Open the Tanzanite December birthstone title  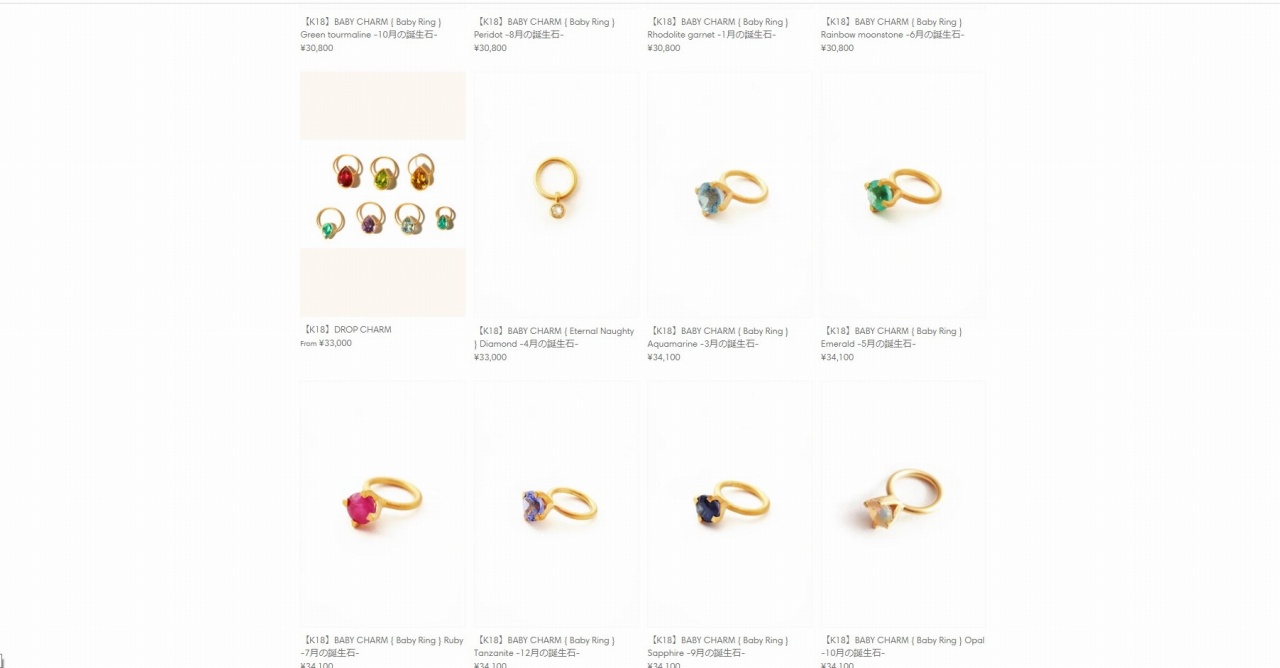click(x=545, y=646)
